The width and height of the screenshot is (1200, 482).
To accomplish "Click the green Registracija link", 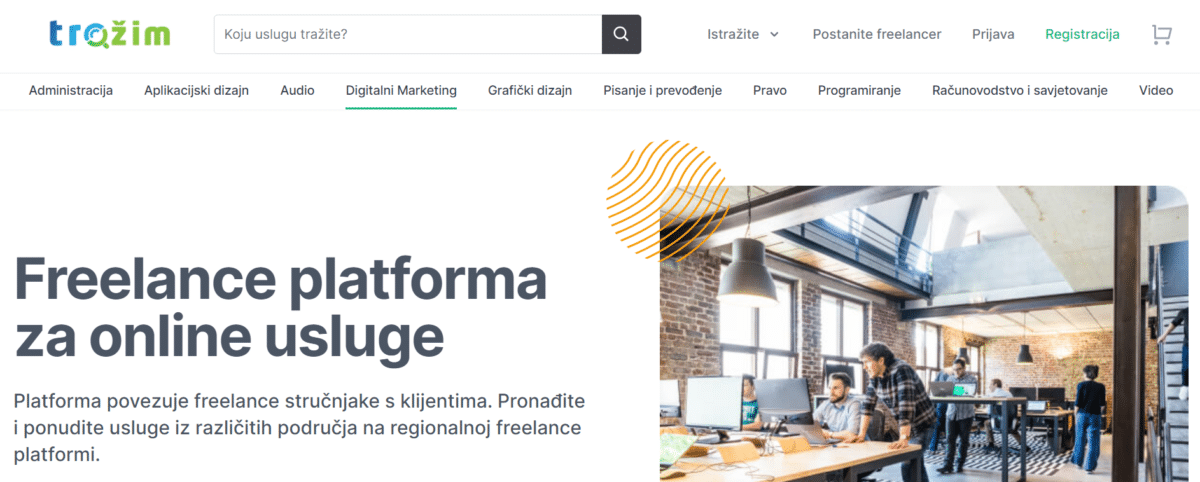I will 1082,34.
